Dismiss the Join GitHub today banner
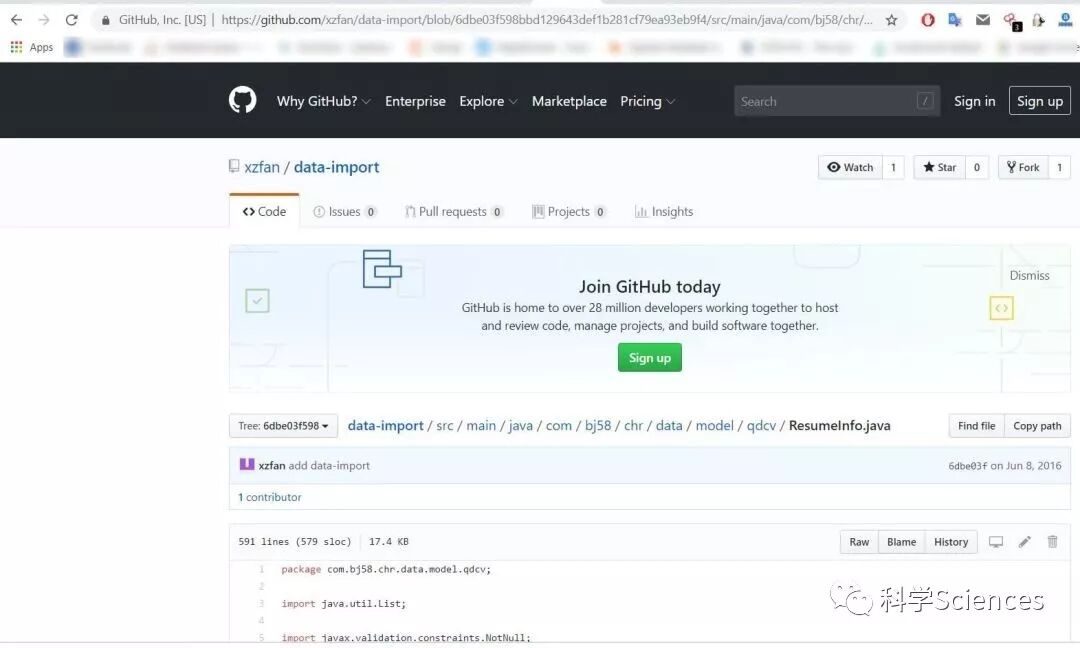This screenshot has width=1080, height=648. pyautogui.click(x=1029, y=275)
